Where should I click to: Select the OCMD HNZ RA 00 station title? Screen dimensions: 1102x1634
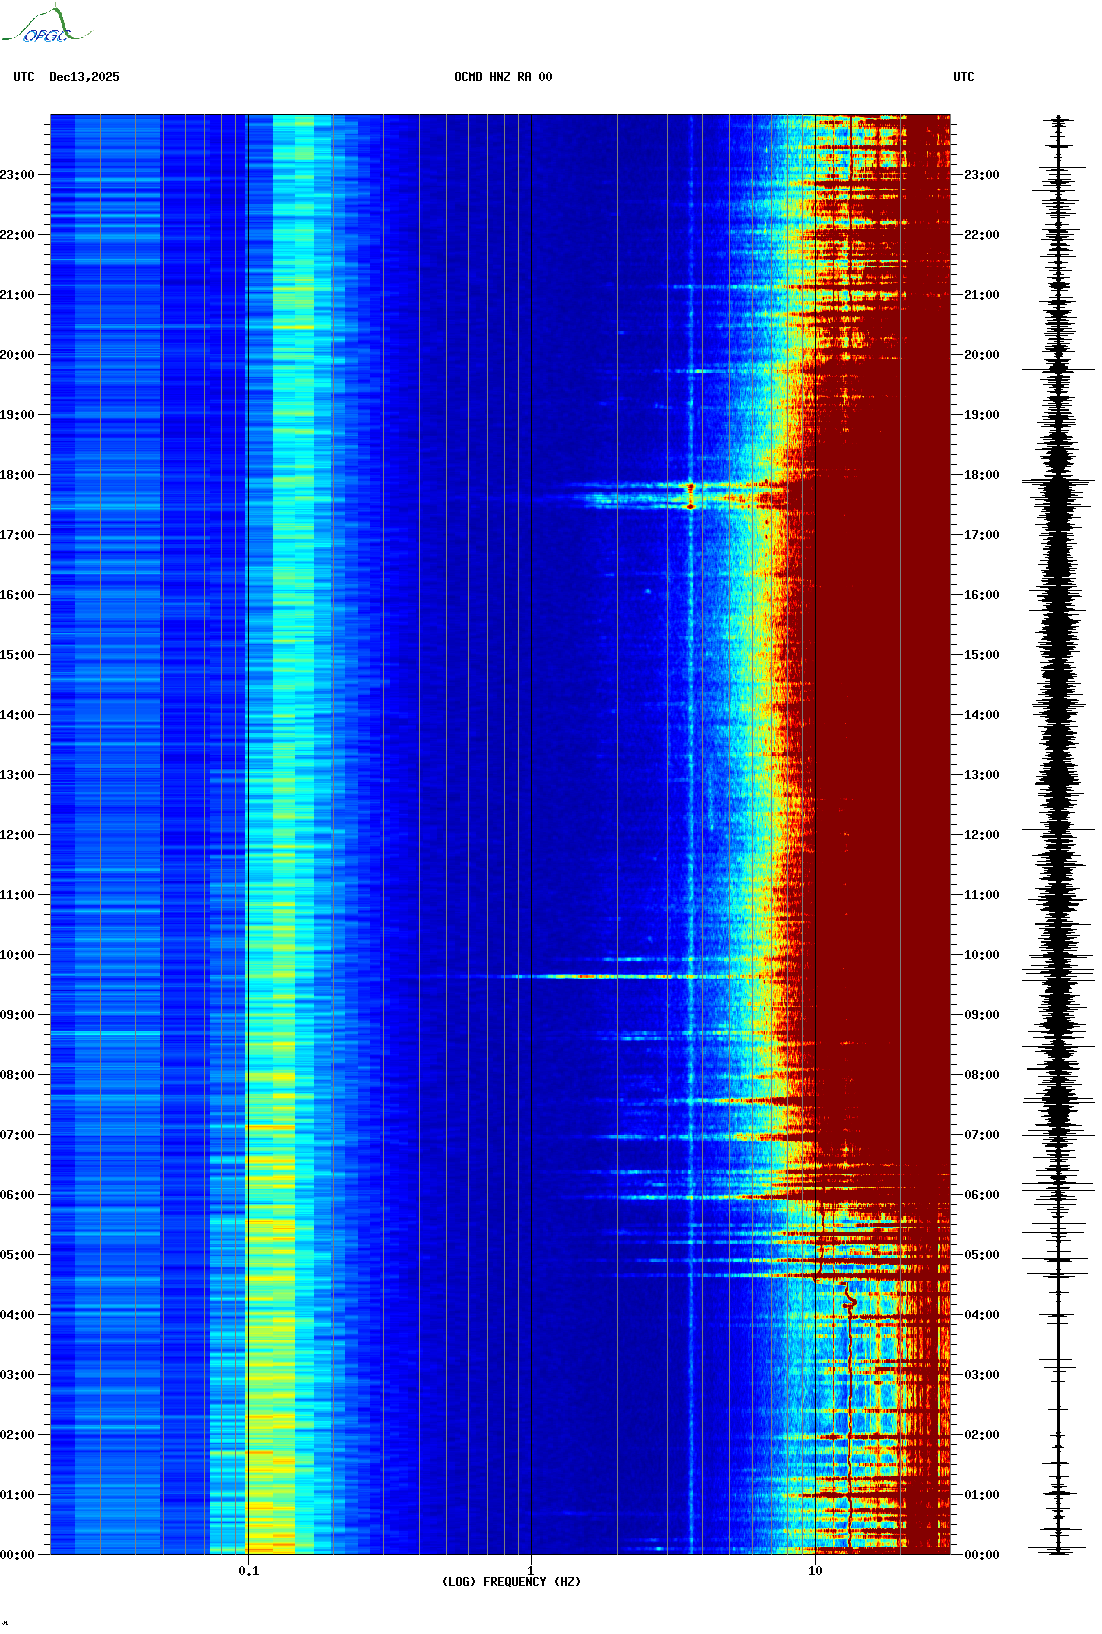coord(502,77)
